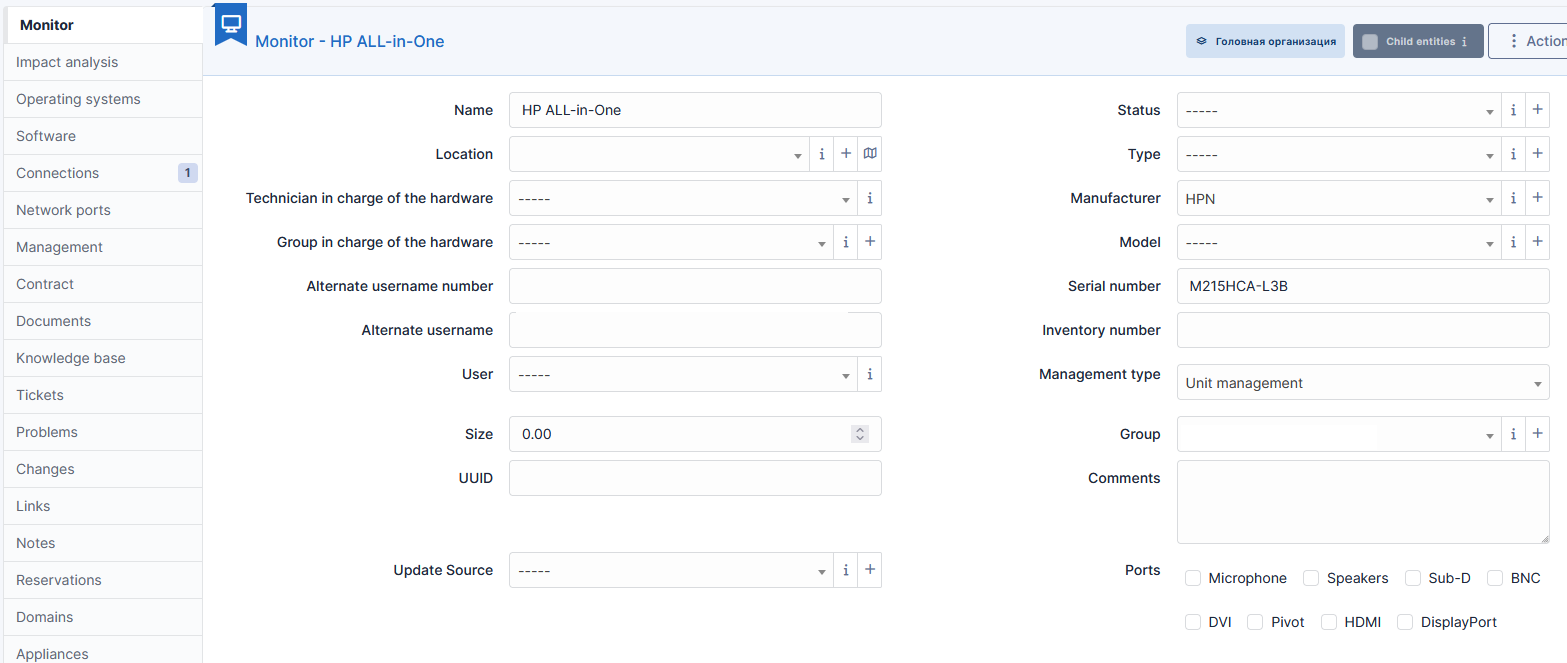The width and height of the screenshot is (1567, 663).
Task: Open the Management tab
Action: (x=103, y=247)
